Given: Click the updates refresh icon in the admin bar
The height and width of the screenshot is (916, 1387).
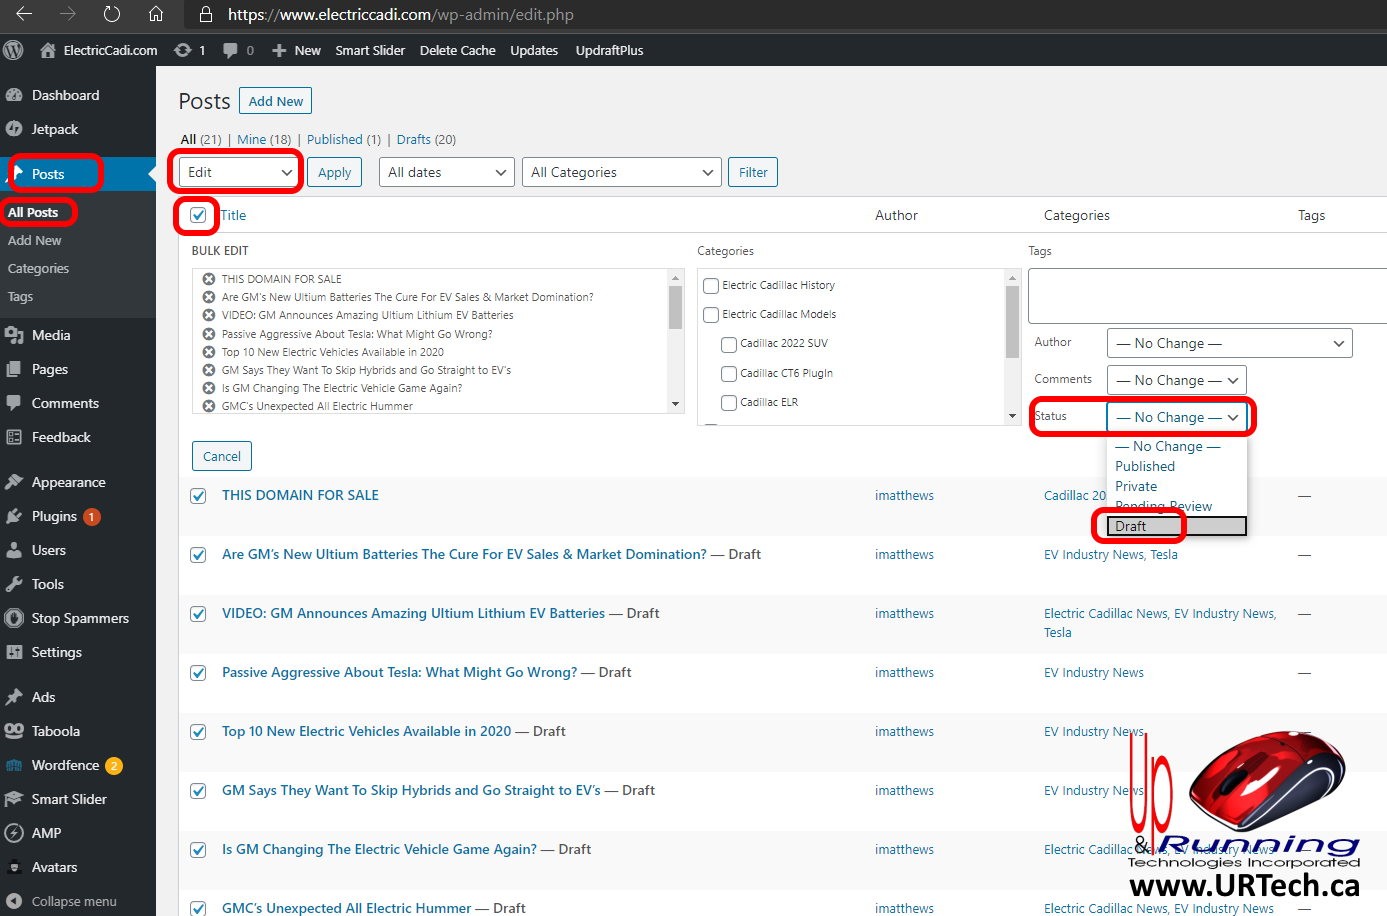Looking at the screenshot, I should [x=184, y=50].
